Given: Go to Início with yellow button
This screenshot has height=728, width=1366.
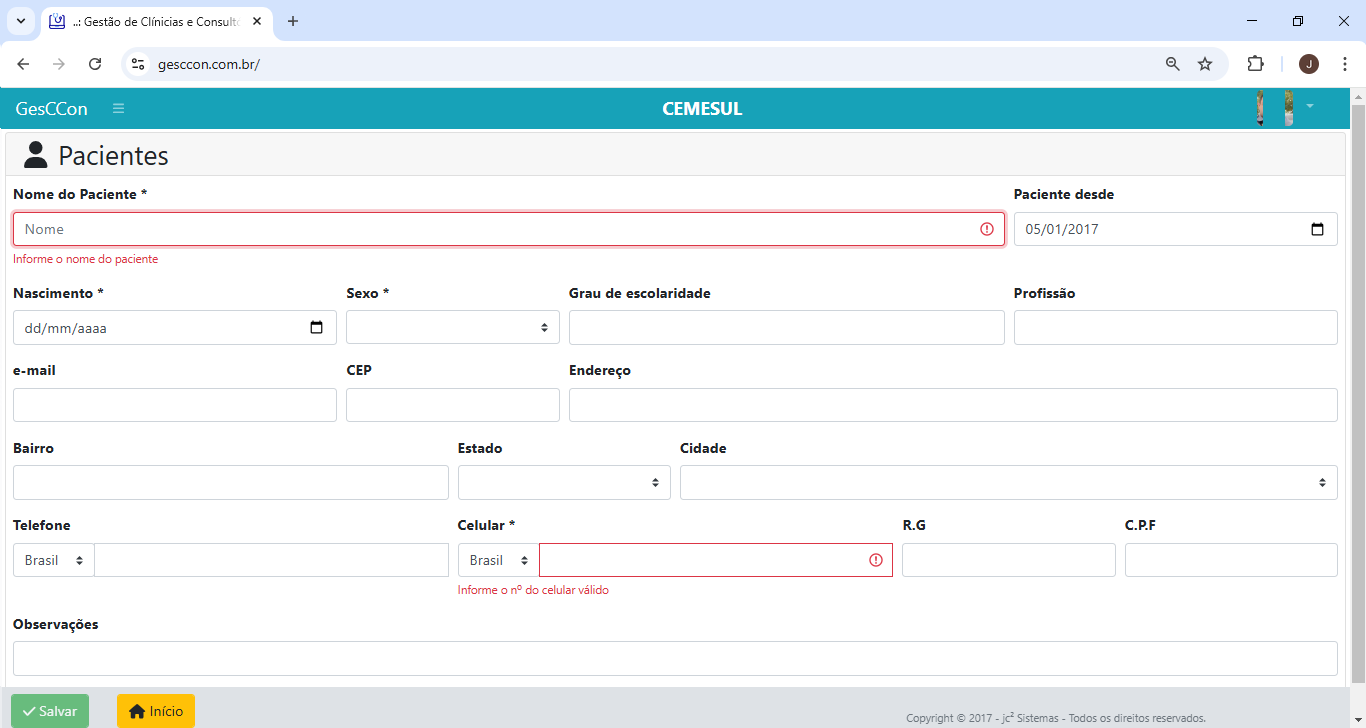Looking at the screenshot, I should [156, 711].
